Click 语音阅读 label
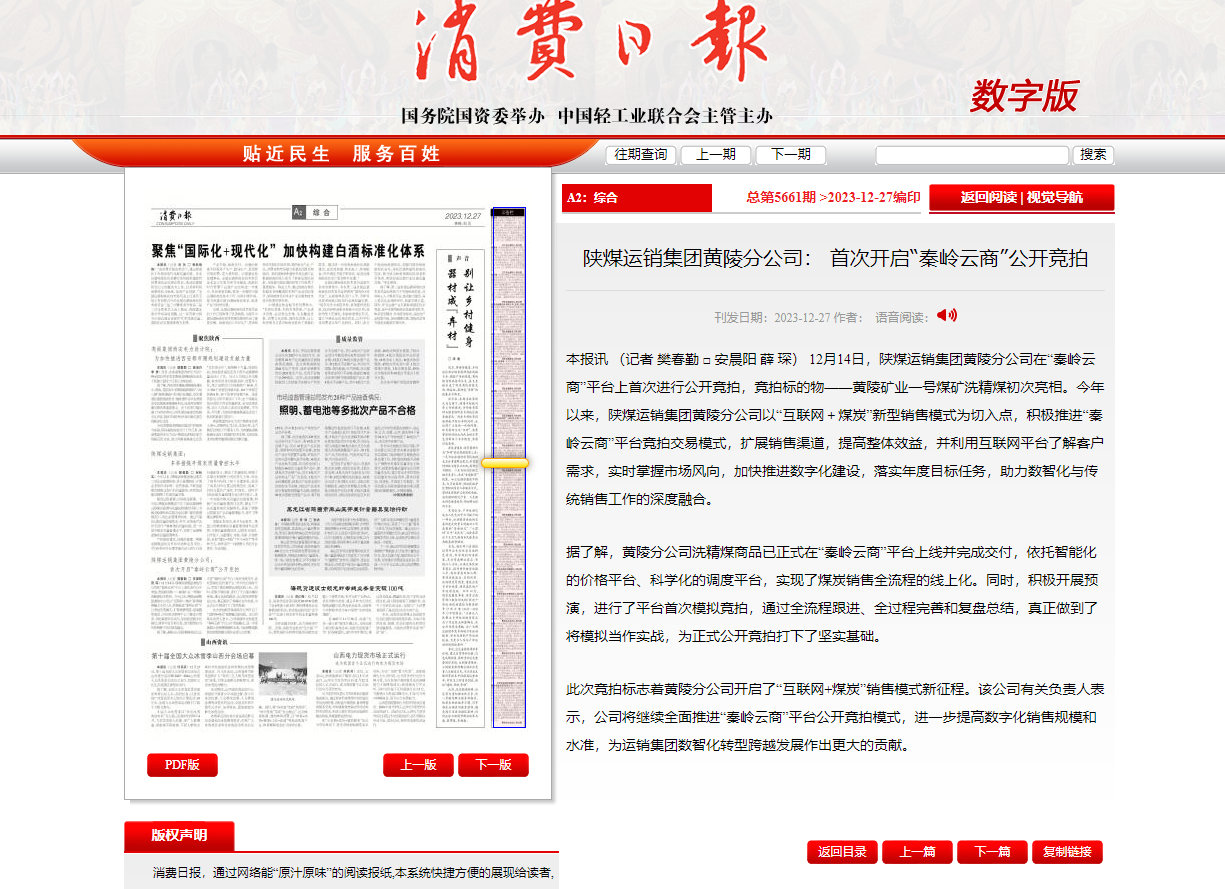Screen dimensions: 1225x889 902,317
